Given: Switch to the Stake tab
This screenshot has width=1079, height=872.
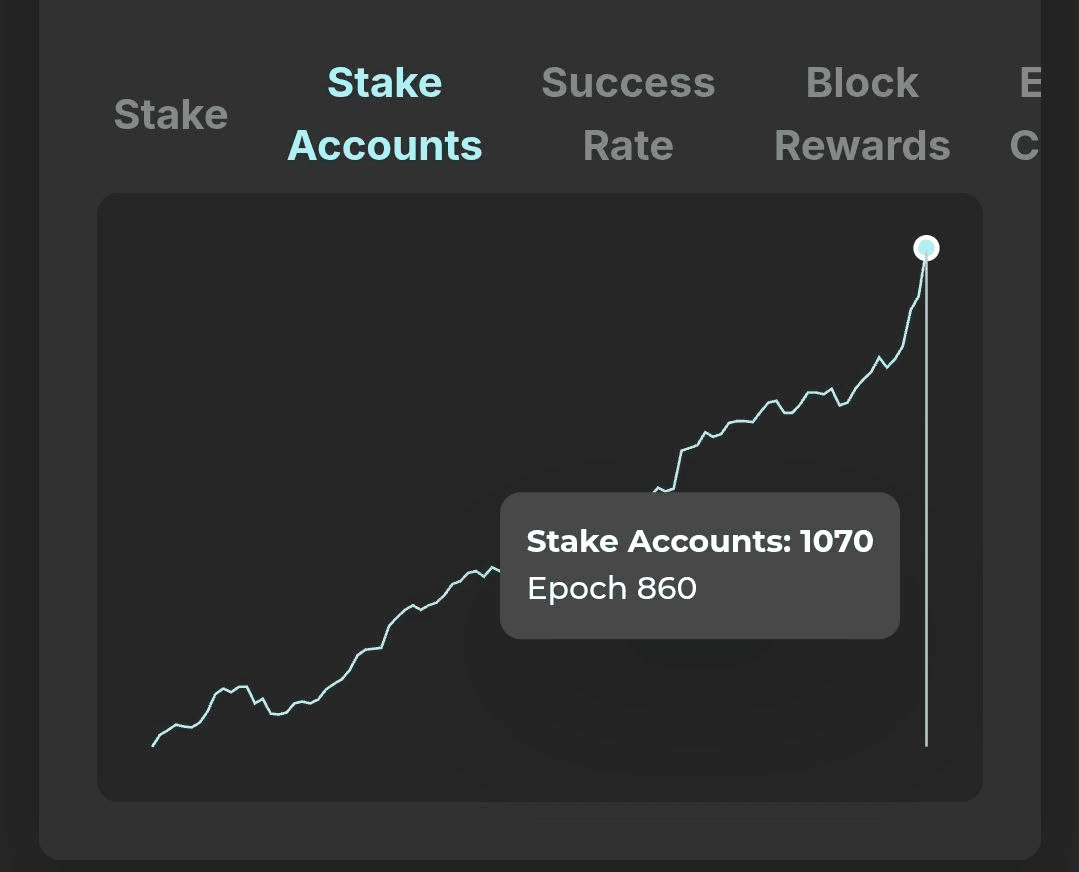Looking at the screenshot, I should pos(171,115).
